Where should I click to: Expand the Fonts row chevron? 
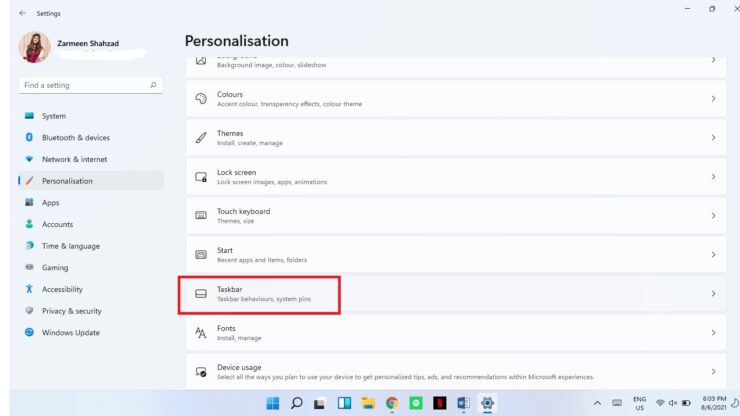(x=712, y=333)
